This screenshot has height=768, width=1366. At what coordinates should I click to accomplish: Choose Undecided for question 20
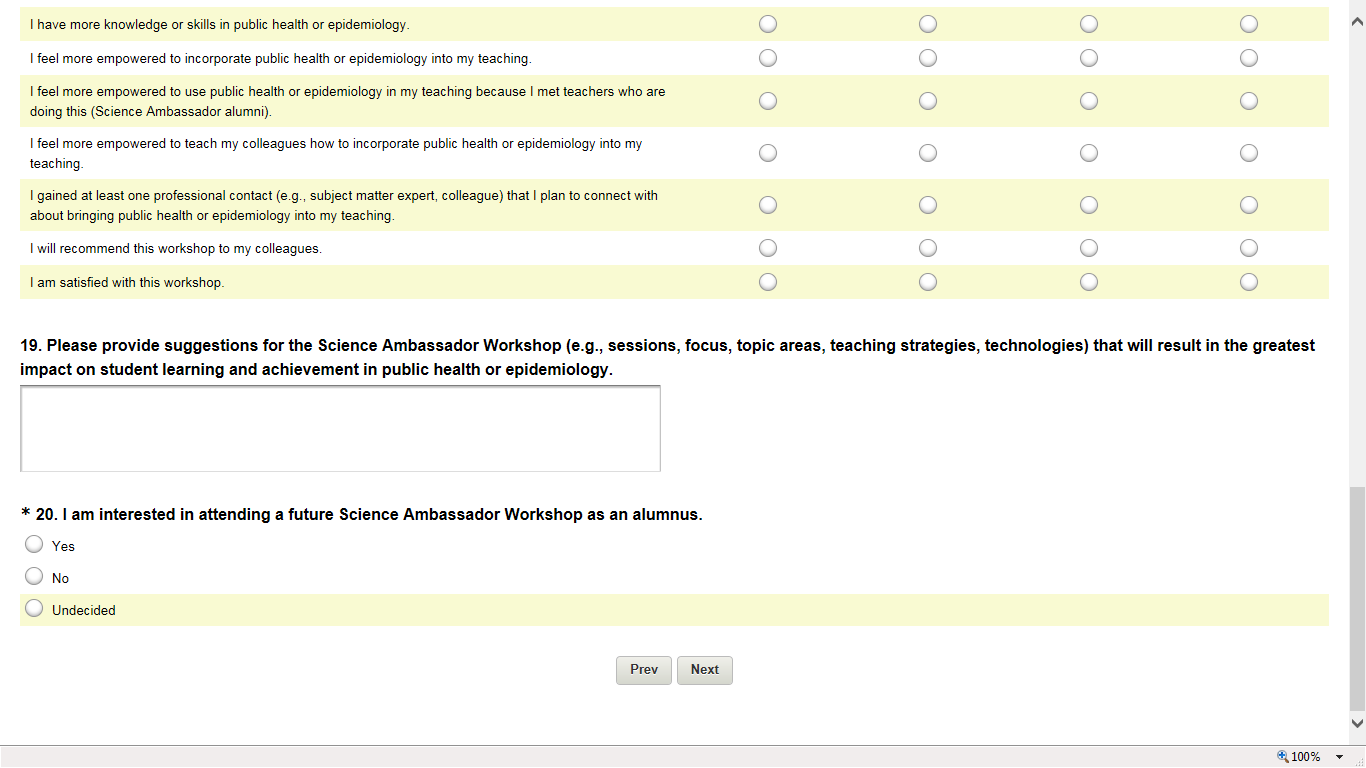[34, 609]
